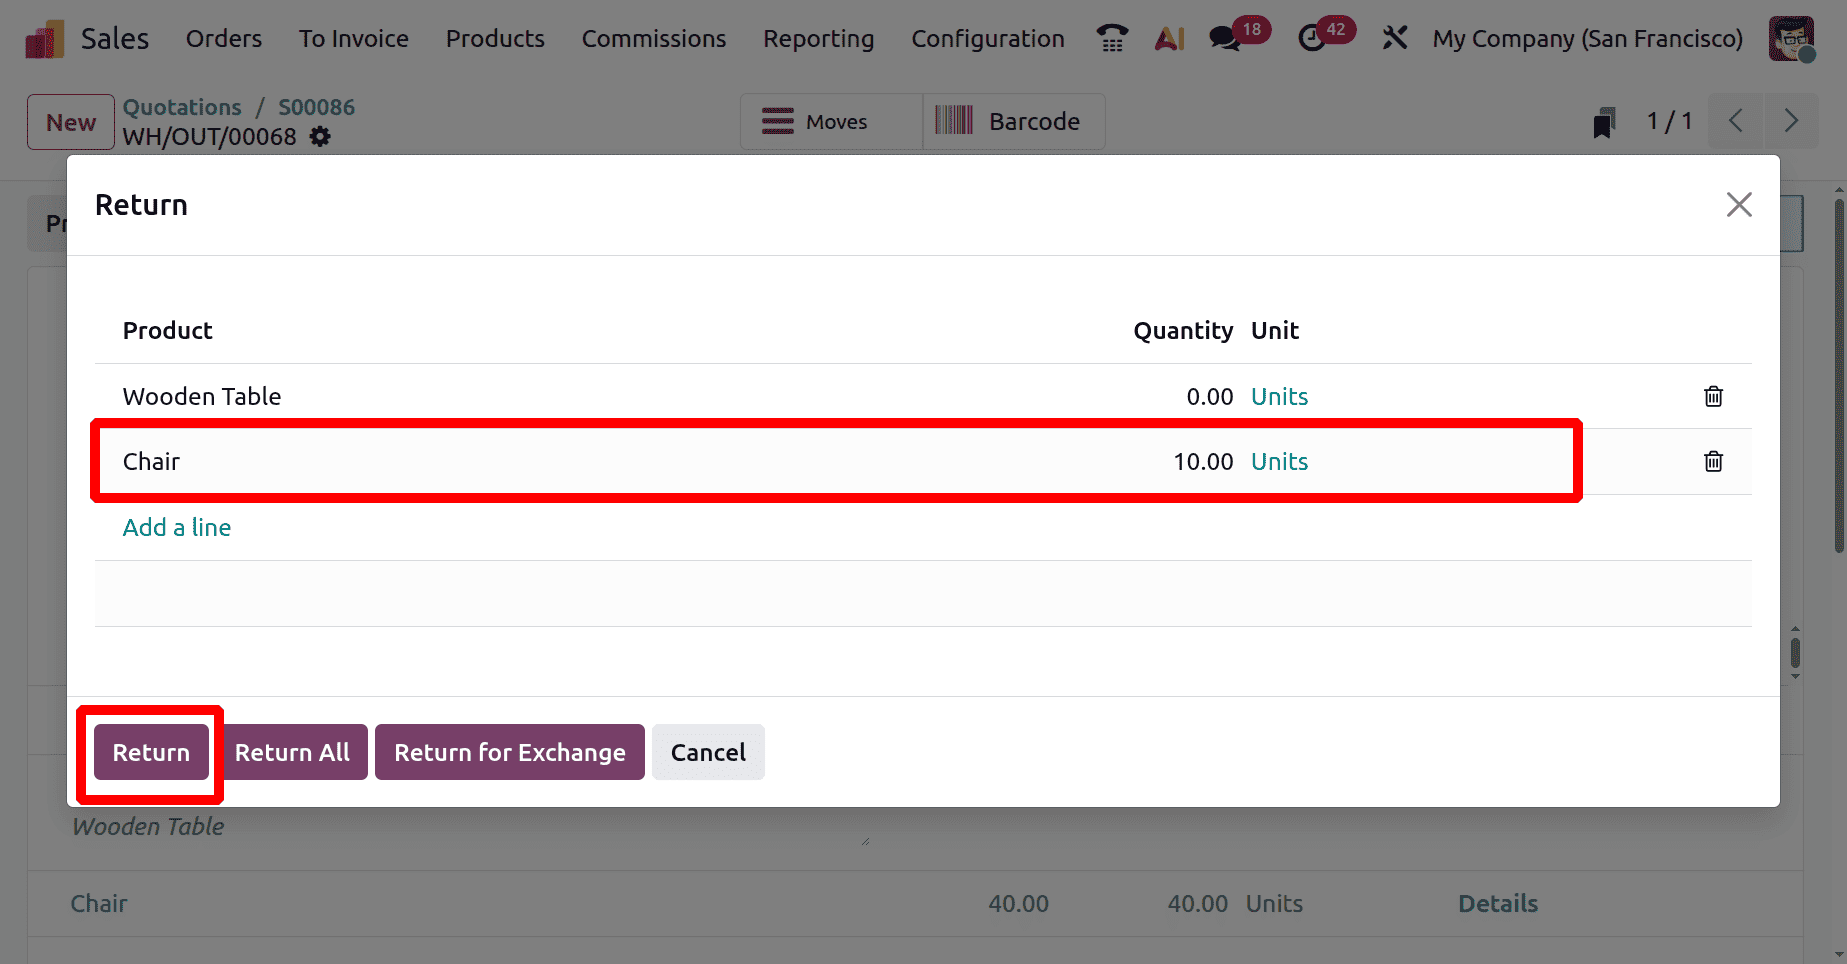Open the phone/VoIP dialer icon
The width and height of the screenshot is (1847, 964).
coord(1112,38)
